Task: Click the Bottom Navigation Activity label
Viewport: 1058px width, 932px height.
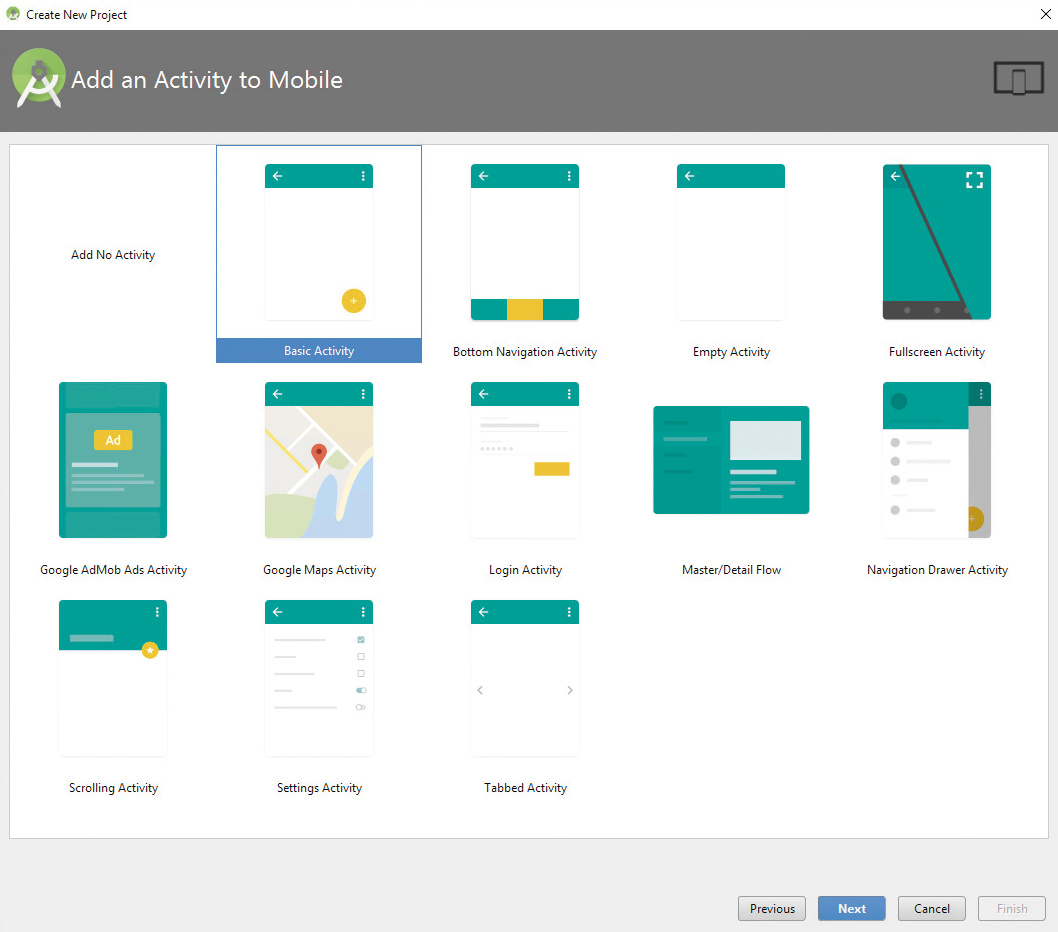Action: [525, 352]
